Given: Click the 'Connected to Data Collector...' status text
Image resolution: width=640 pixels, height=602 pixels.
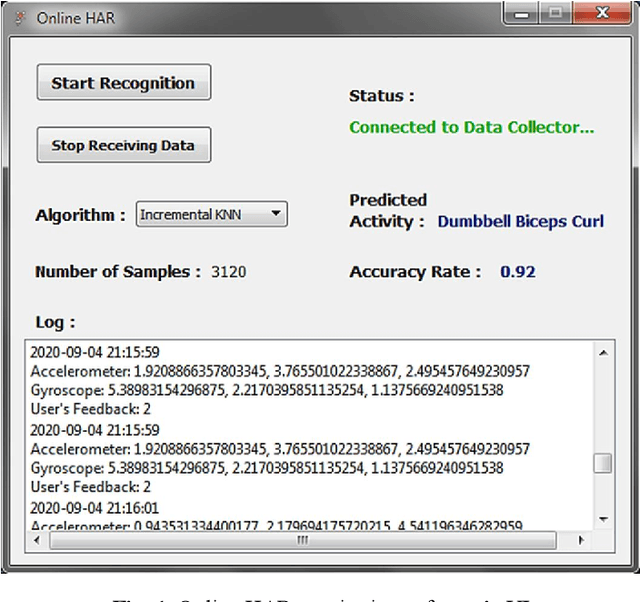Looking at the screenshot, I should click(471, 128).
